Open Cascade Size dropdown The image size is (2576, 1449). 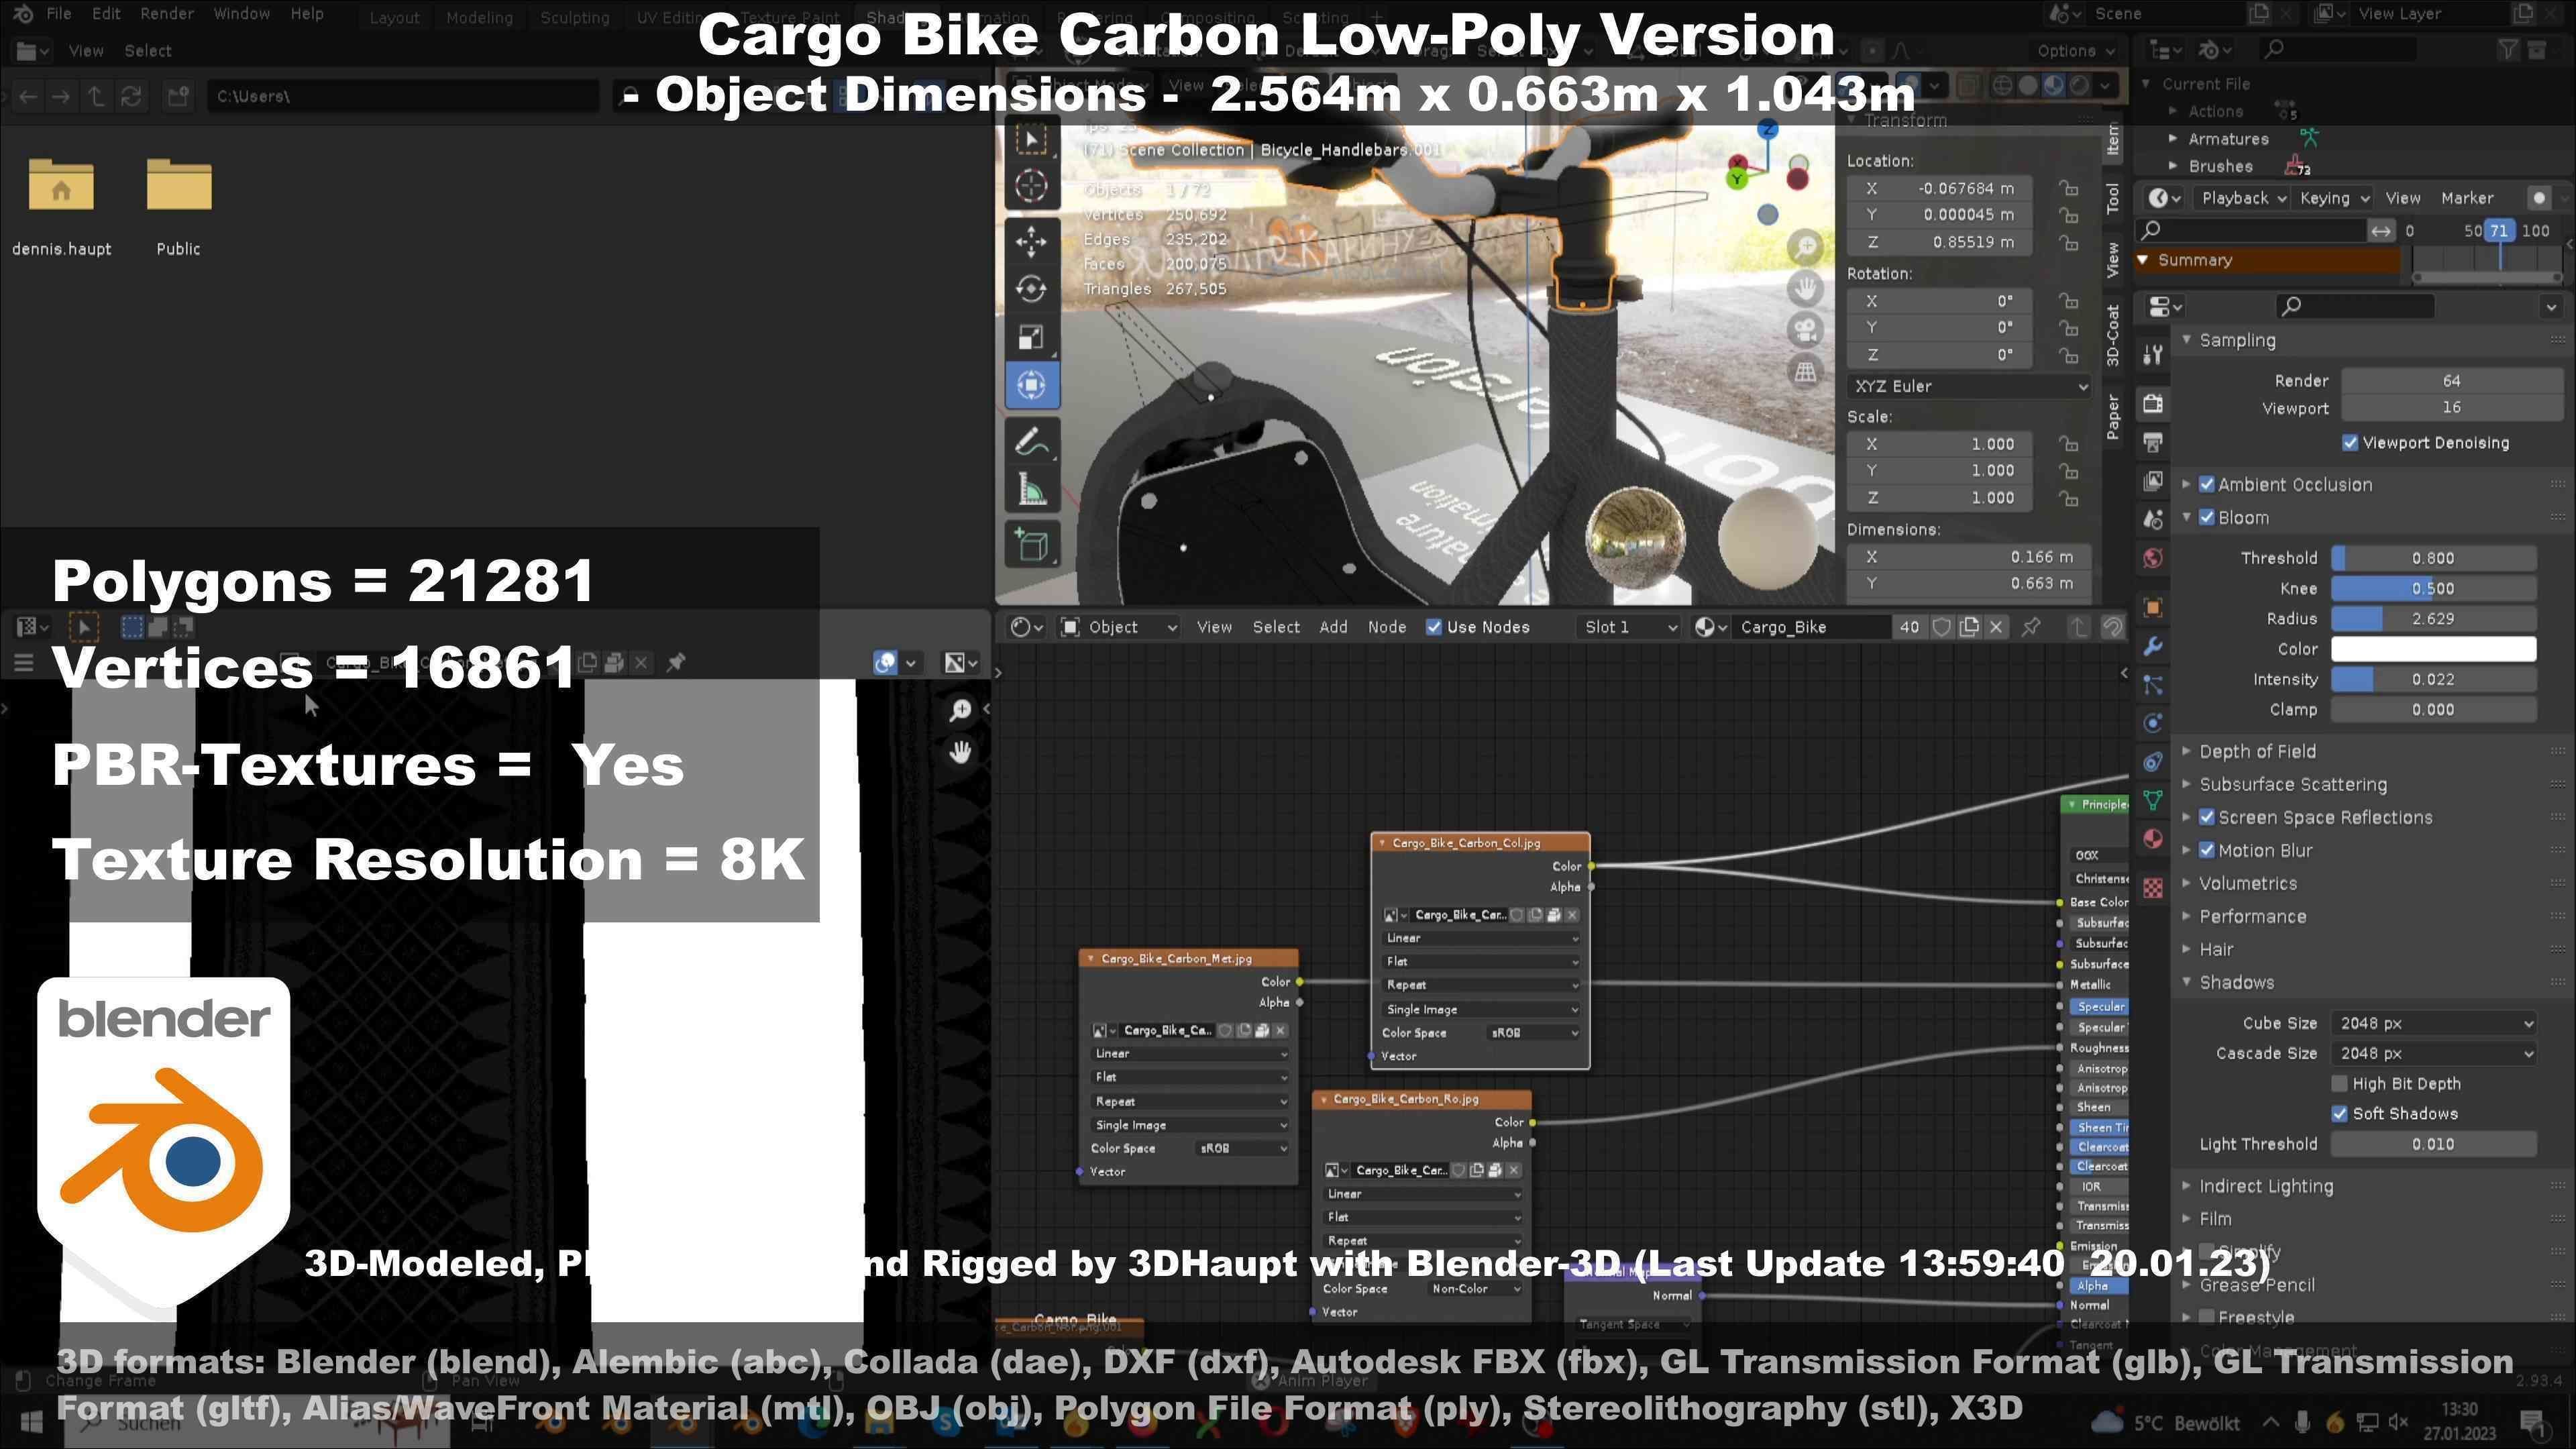(x=2434, y=1053)
